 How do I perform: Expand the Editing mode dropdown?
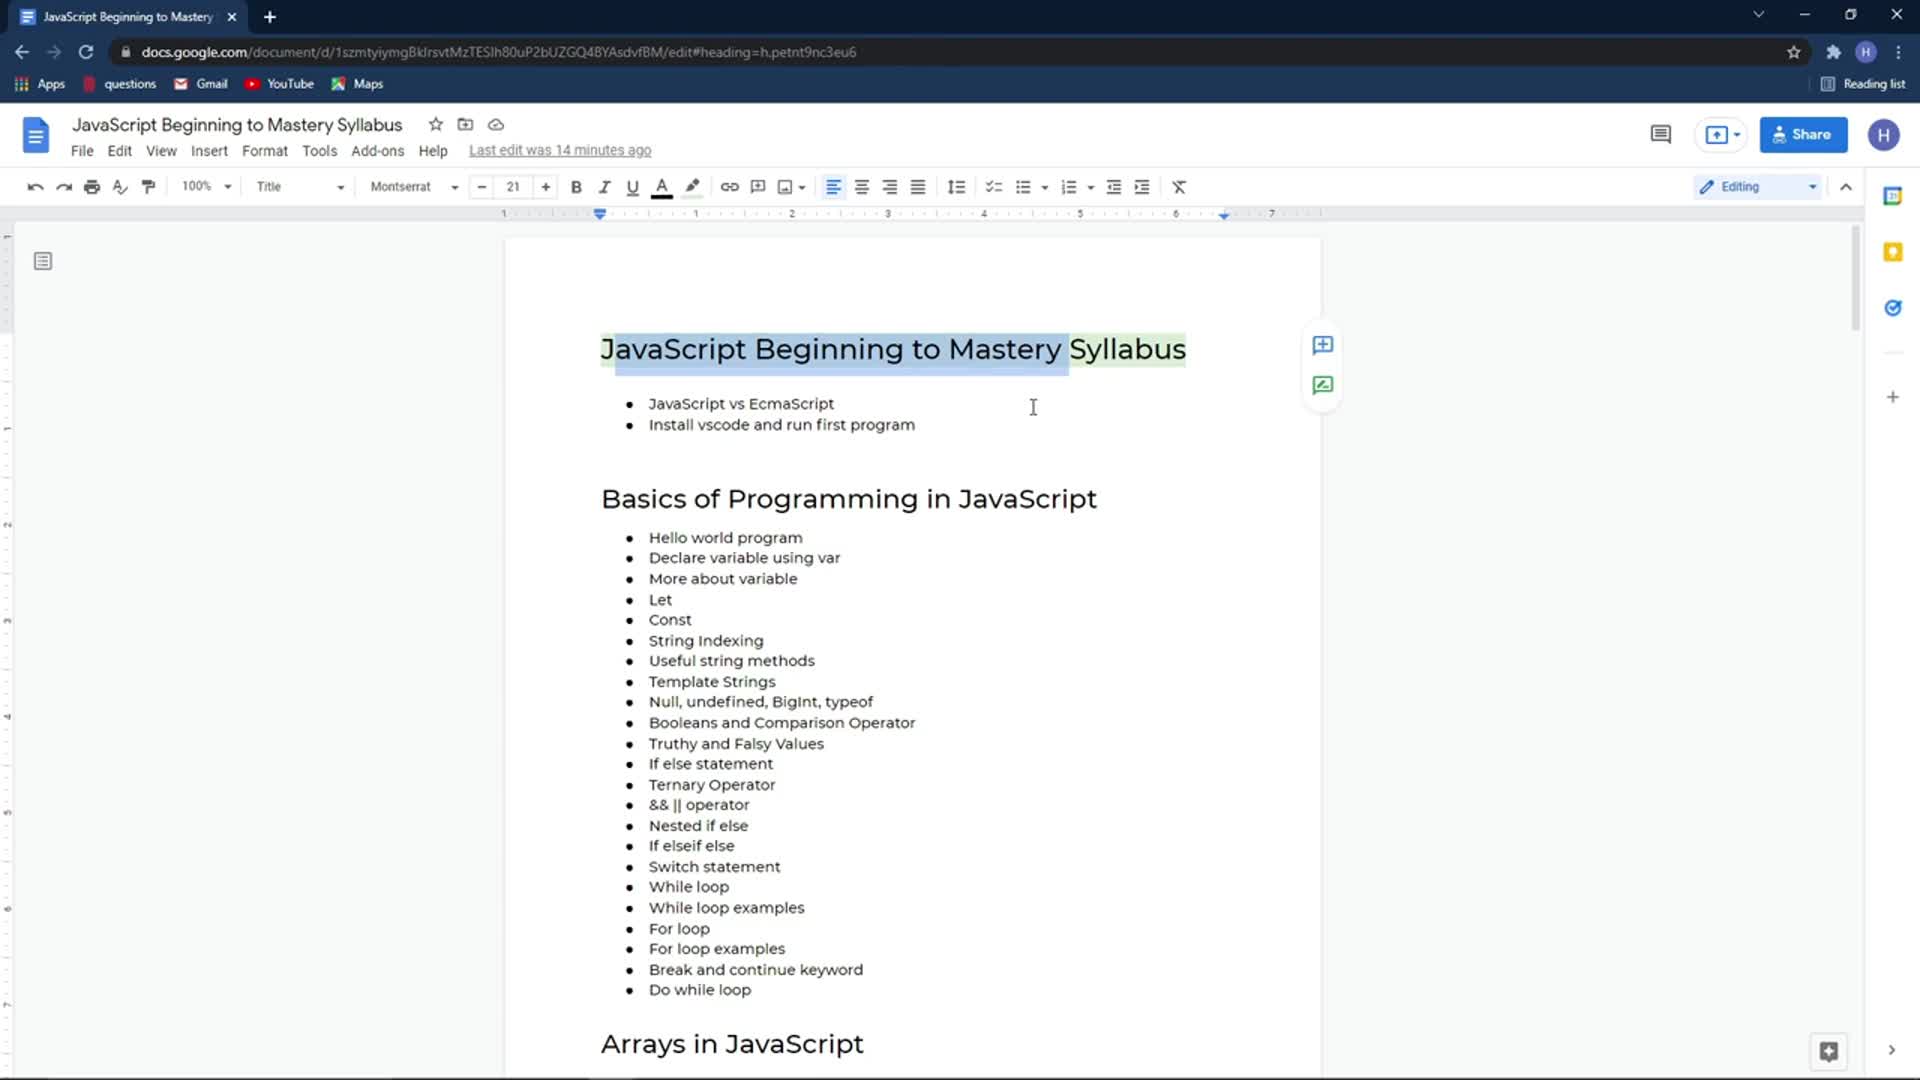click(1757, 187)
